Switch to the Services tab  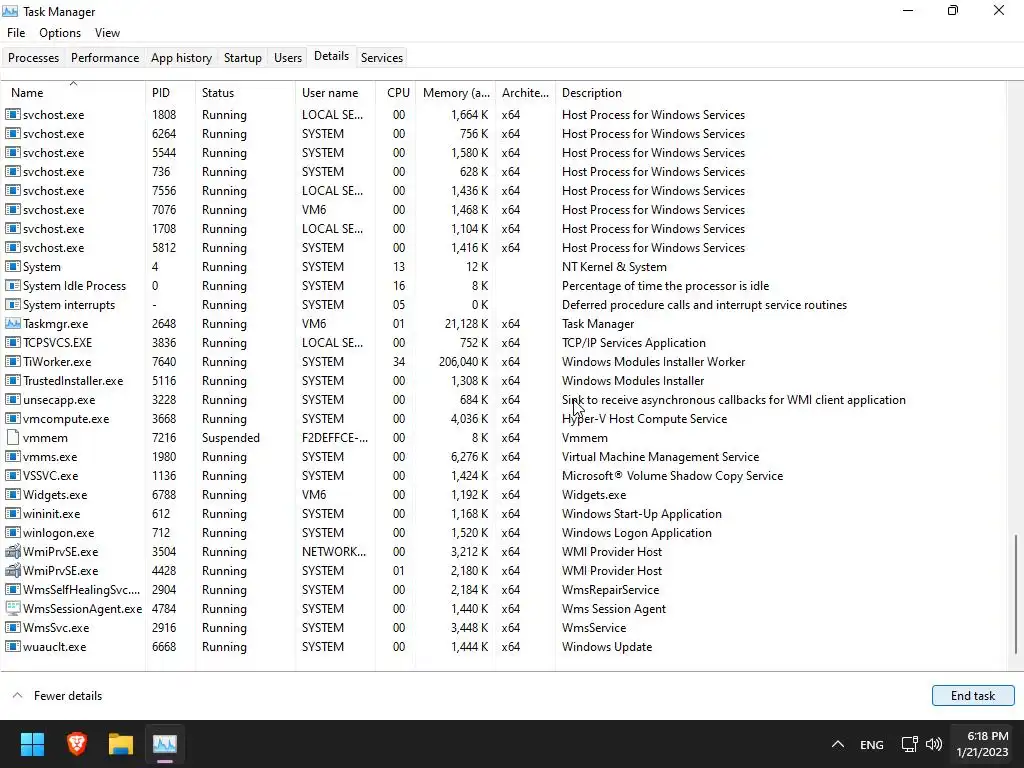coord(381,57)
